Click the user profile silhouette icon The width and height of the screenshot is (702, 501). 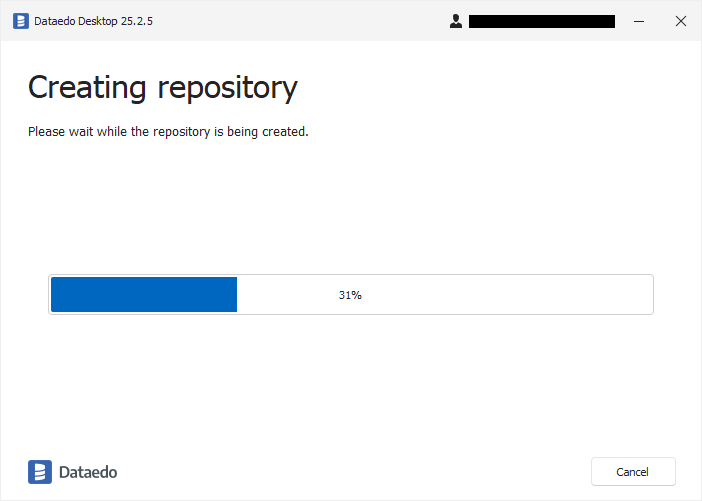[456, 21]
